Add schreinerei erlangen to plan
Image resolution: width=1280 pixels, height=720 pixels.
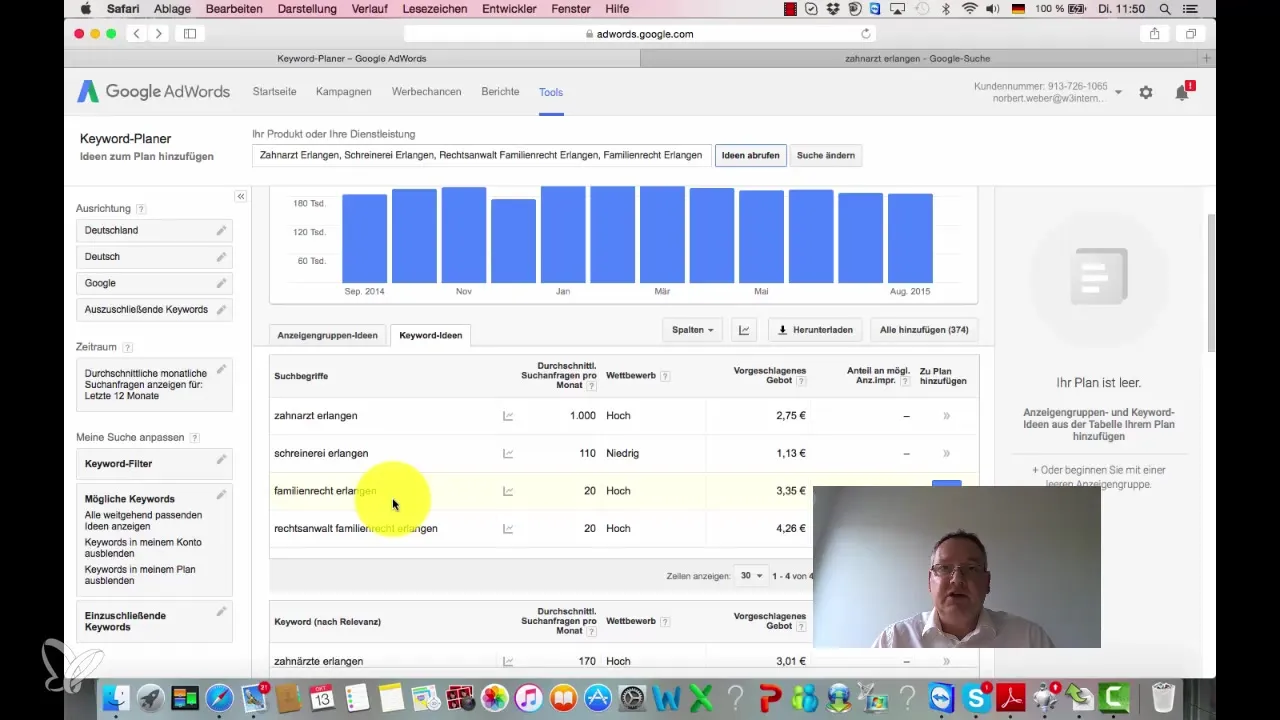[946, 453]
